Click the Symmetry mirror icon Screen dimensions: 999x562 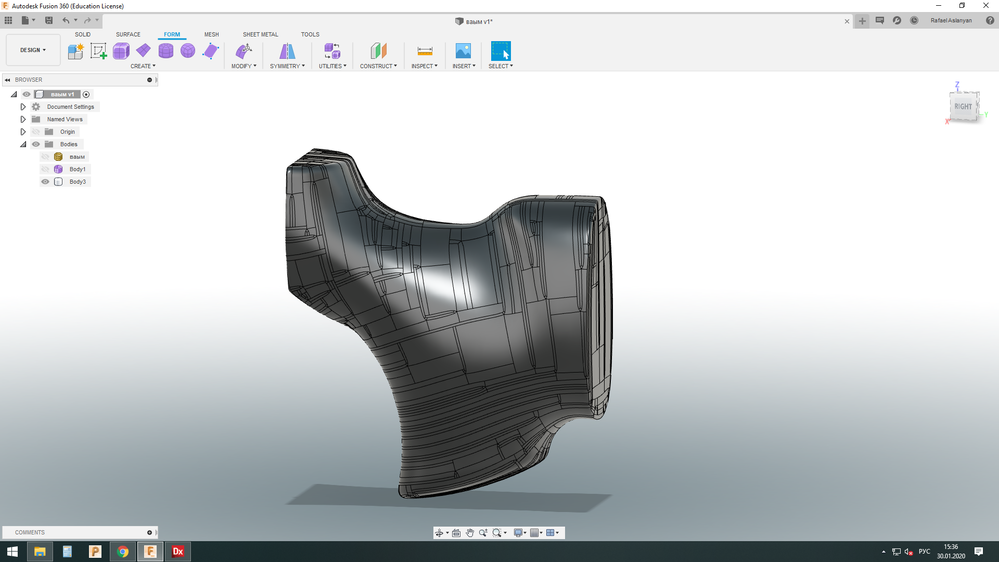pyautogui.click(x=287, y=51)
